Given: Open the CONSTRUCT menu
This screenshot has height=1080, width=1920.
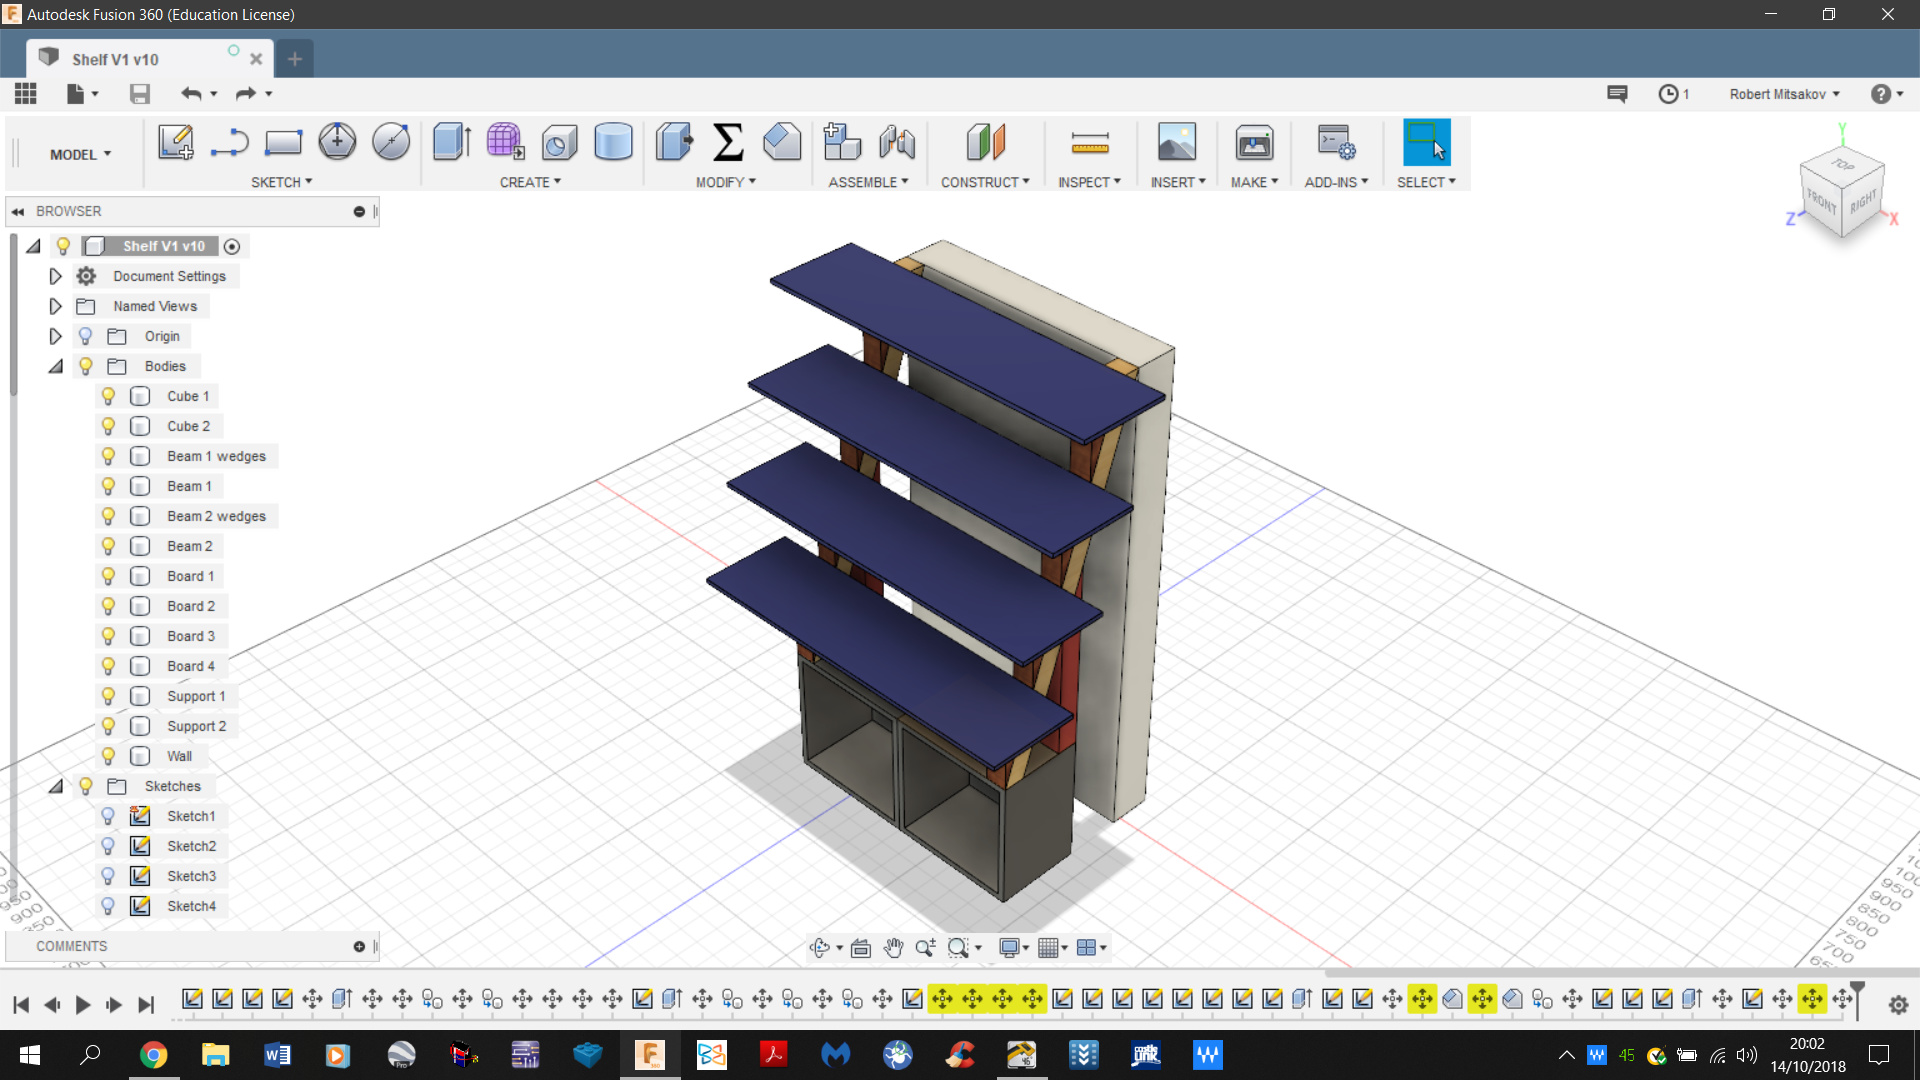Looking at the screenshot, I should (984, 182).
